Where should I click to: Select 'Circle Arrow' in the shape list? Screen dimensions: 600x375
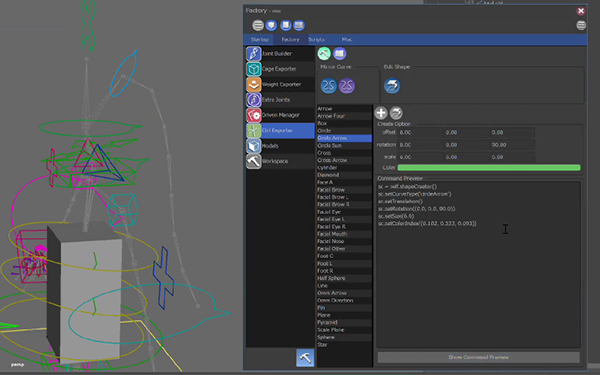pyautogui.click(x=344, y=138)
